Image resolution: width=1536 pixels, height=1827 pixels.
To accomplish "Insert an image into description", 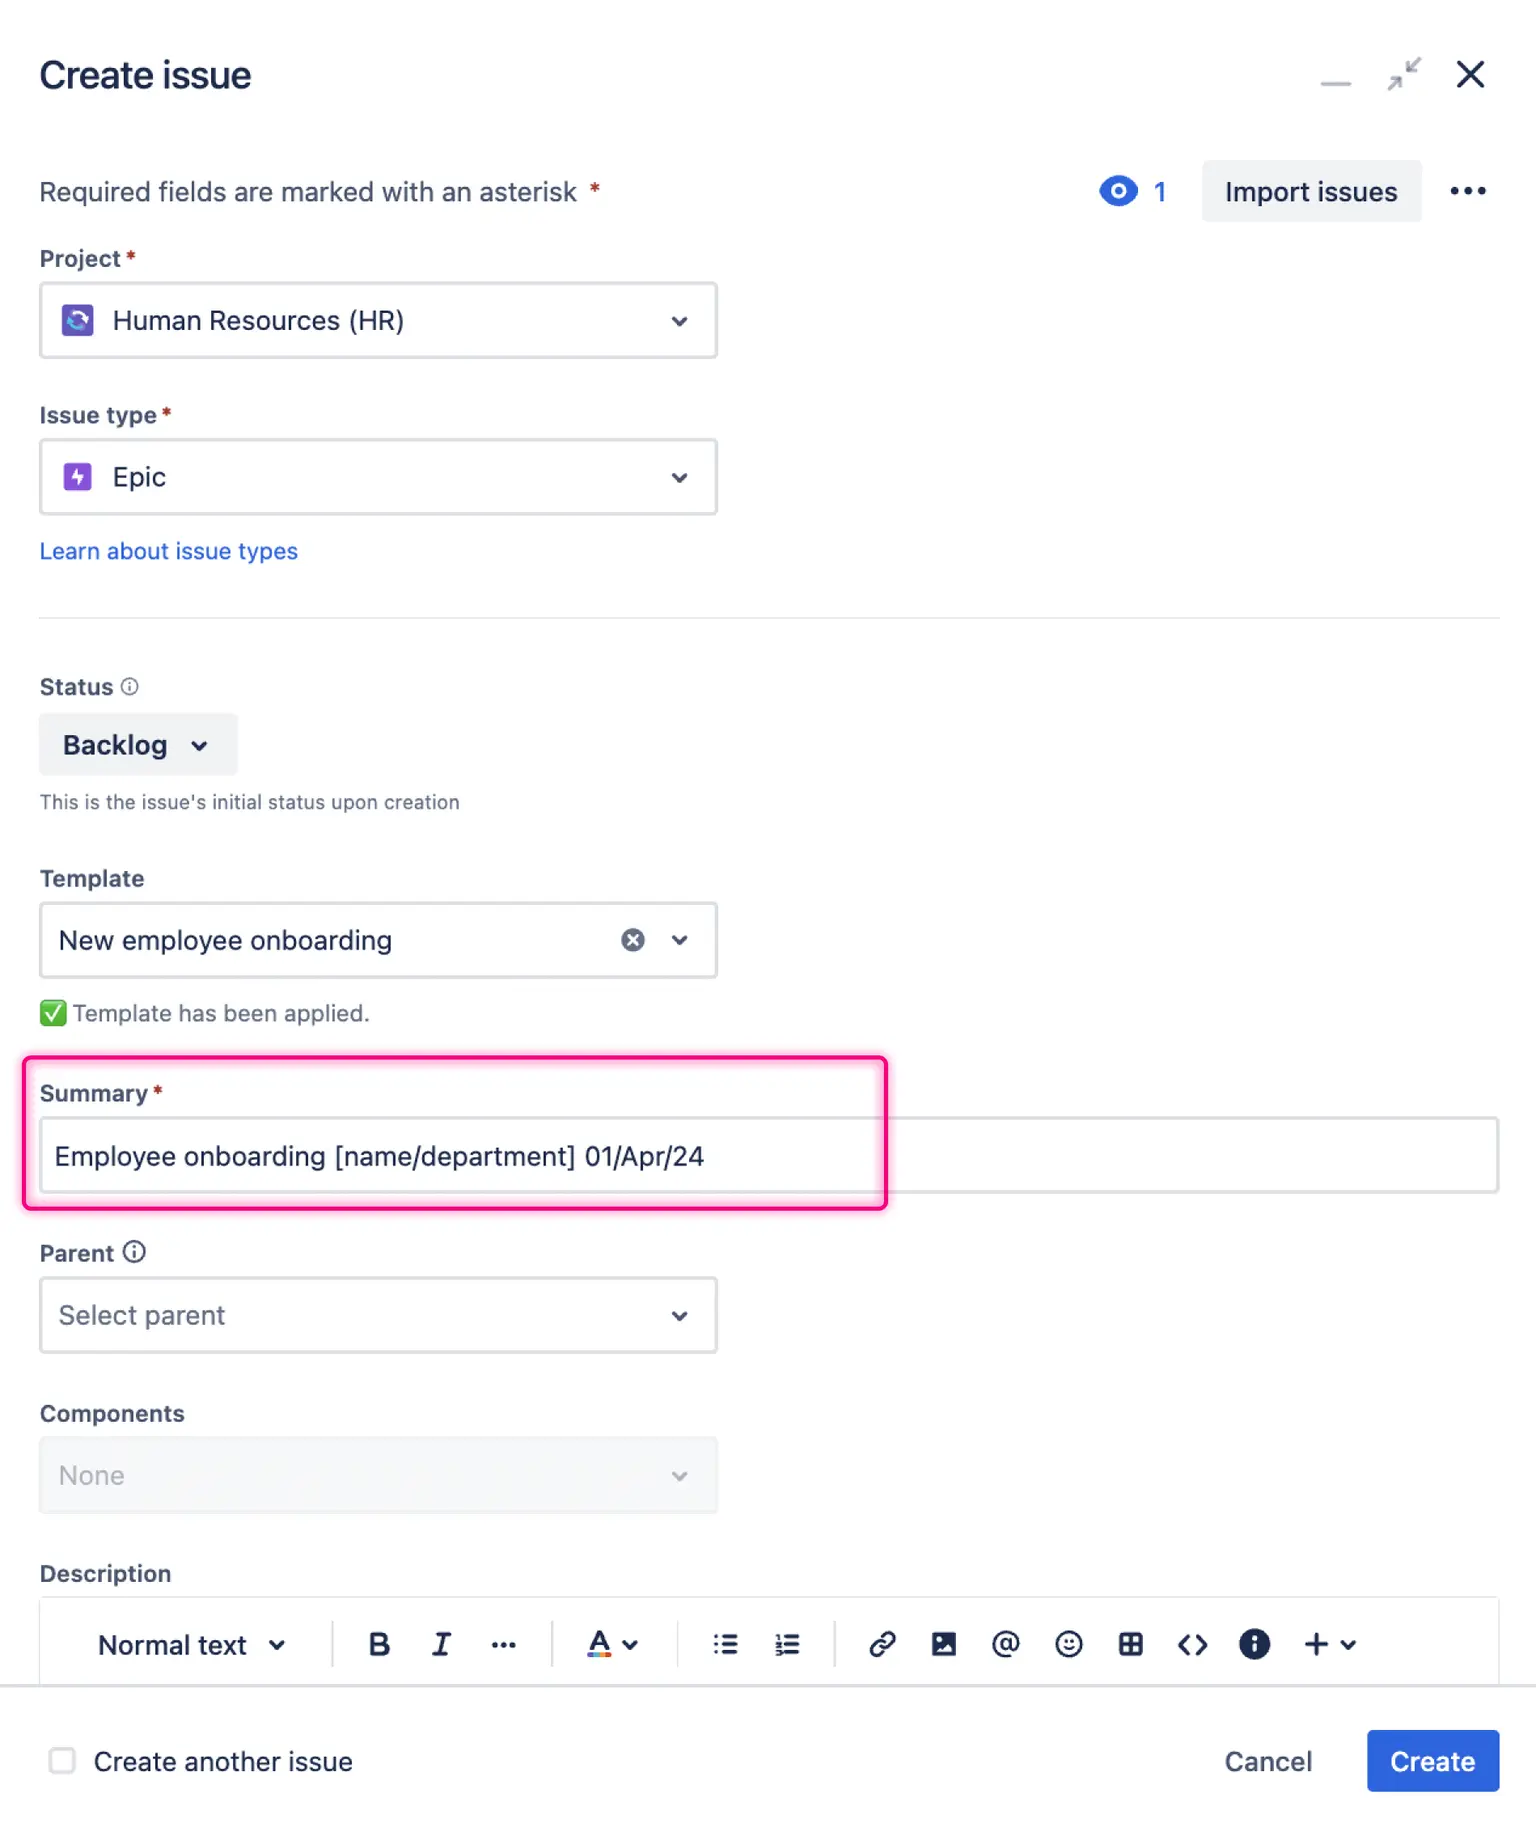I will click(x=943, y=1644).
